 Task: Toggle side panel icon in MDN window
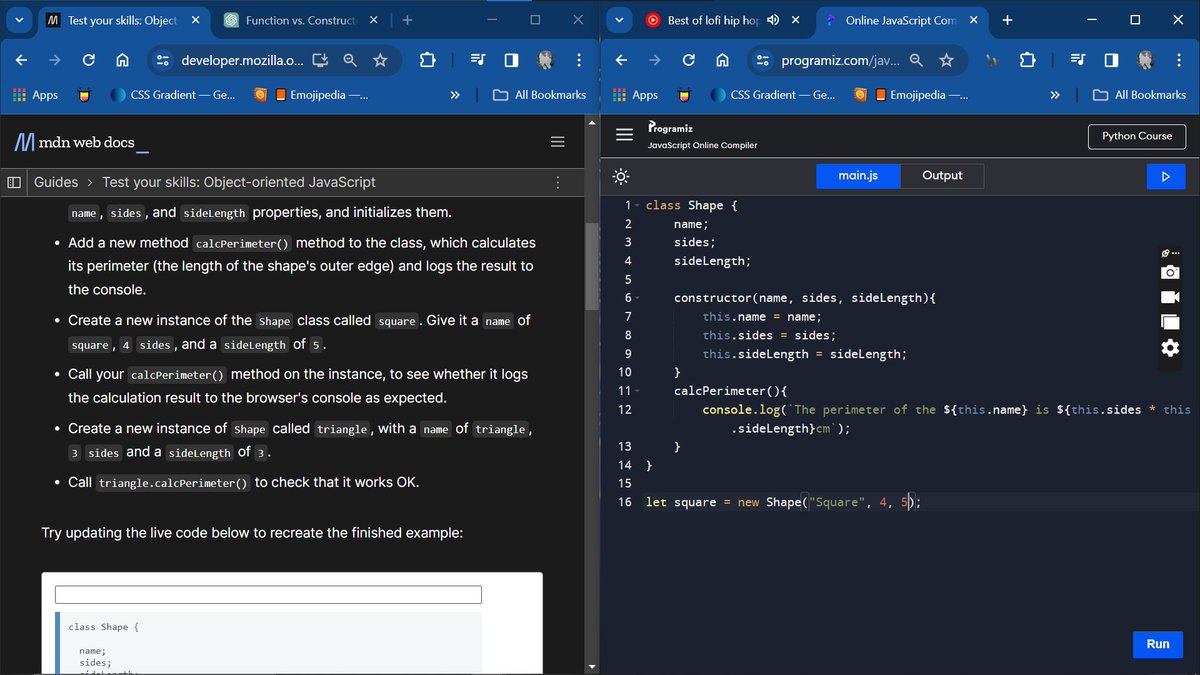(x=512, y=60)
